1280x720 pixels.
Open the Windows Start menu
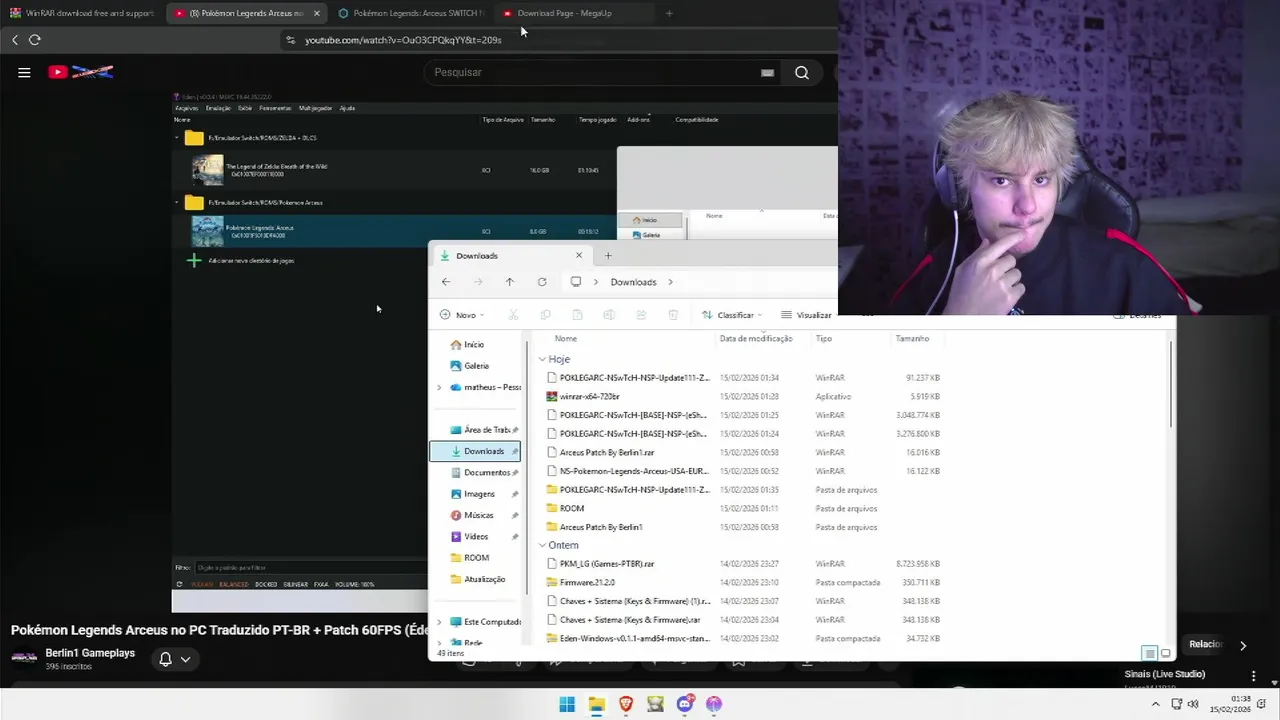[x=567, y=704]
